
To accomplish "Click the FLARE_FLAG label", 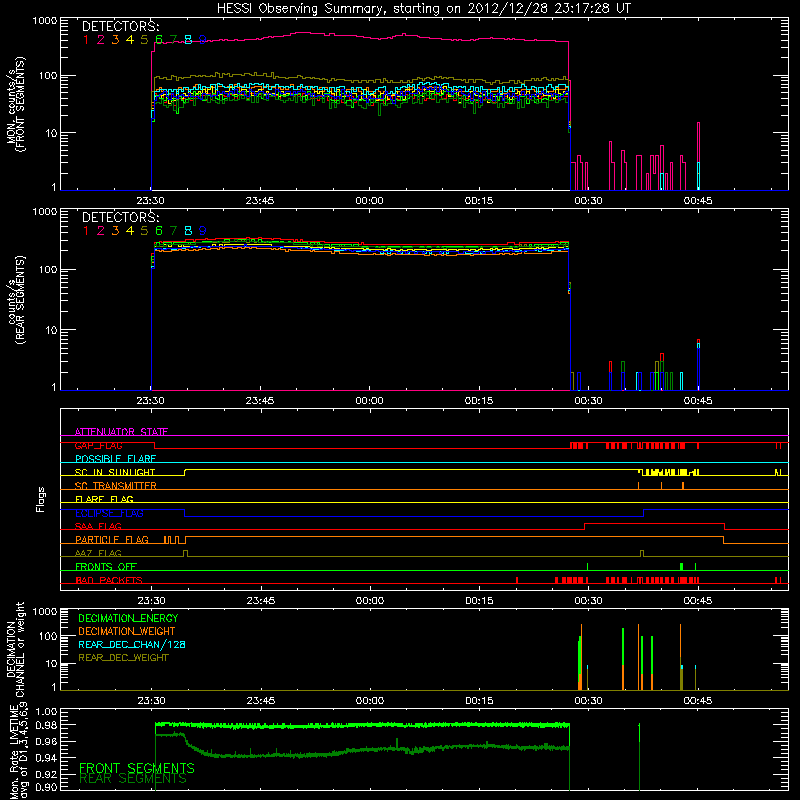I will point(104,499).
